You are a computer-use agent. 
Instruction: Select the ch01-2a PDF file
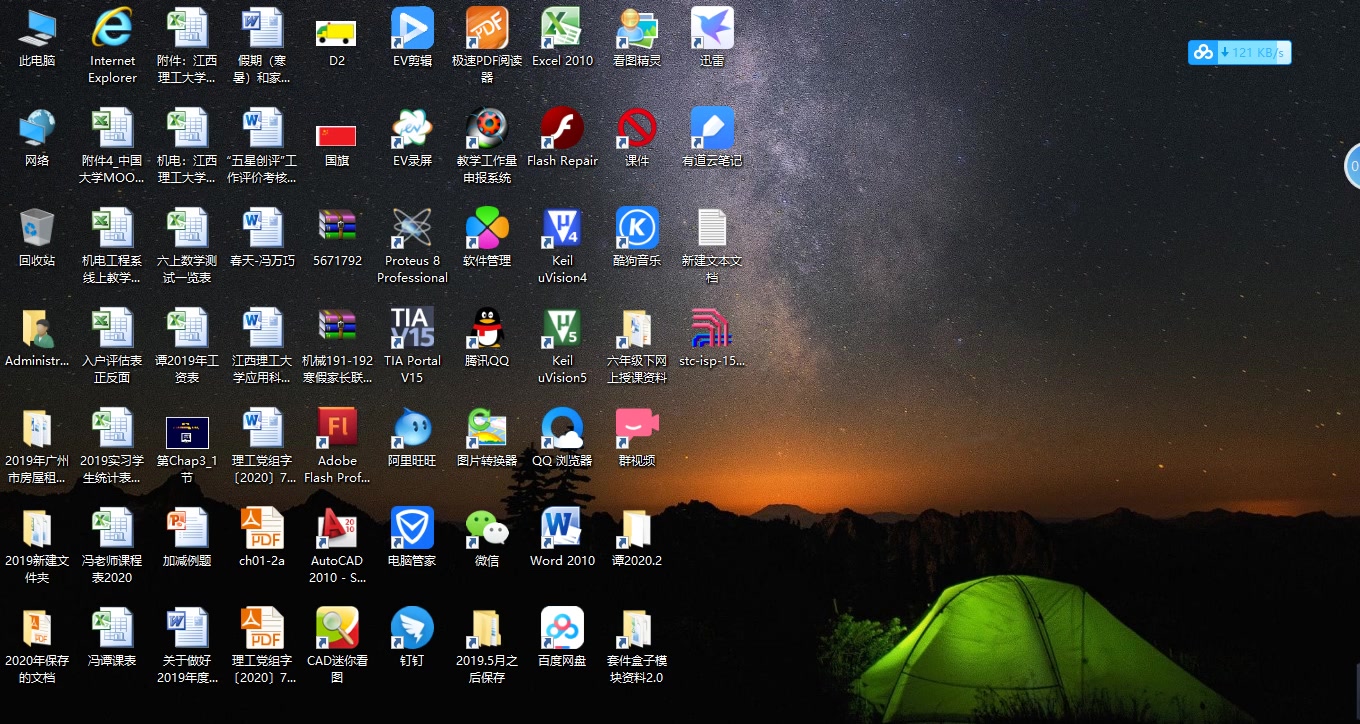pos(262,528)
